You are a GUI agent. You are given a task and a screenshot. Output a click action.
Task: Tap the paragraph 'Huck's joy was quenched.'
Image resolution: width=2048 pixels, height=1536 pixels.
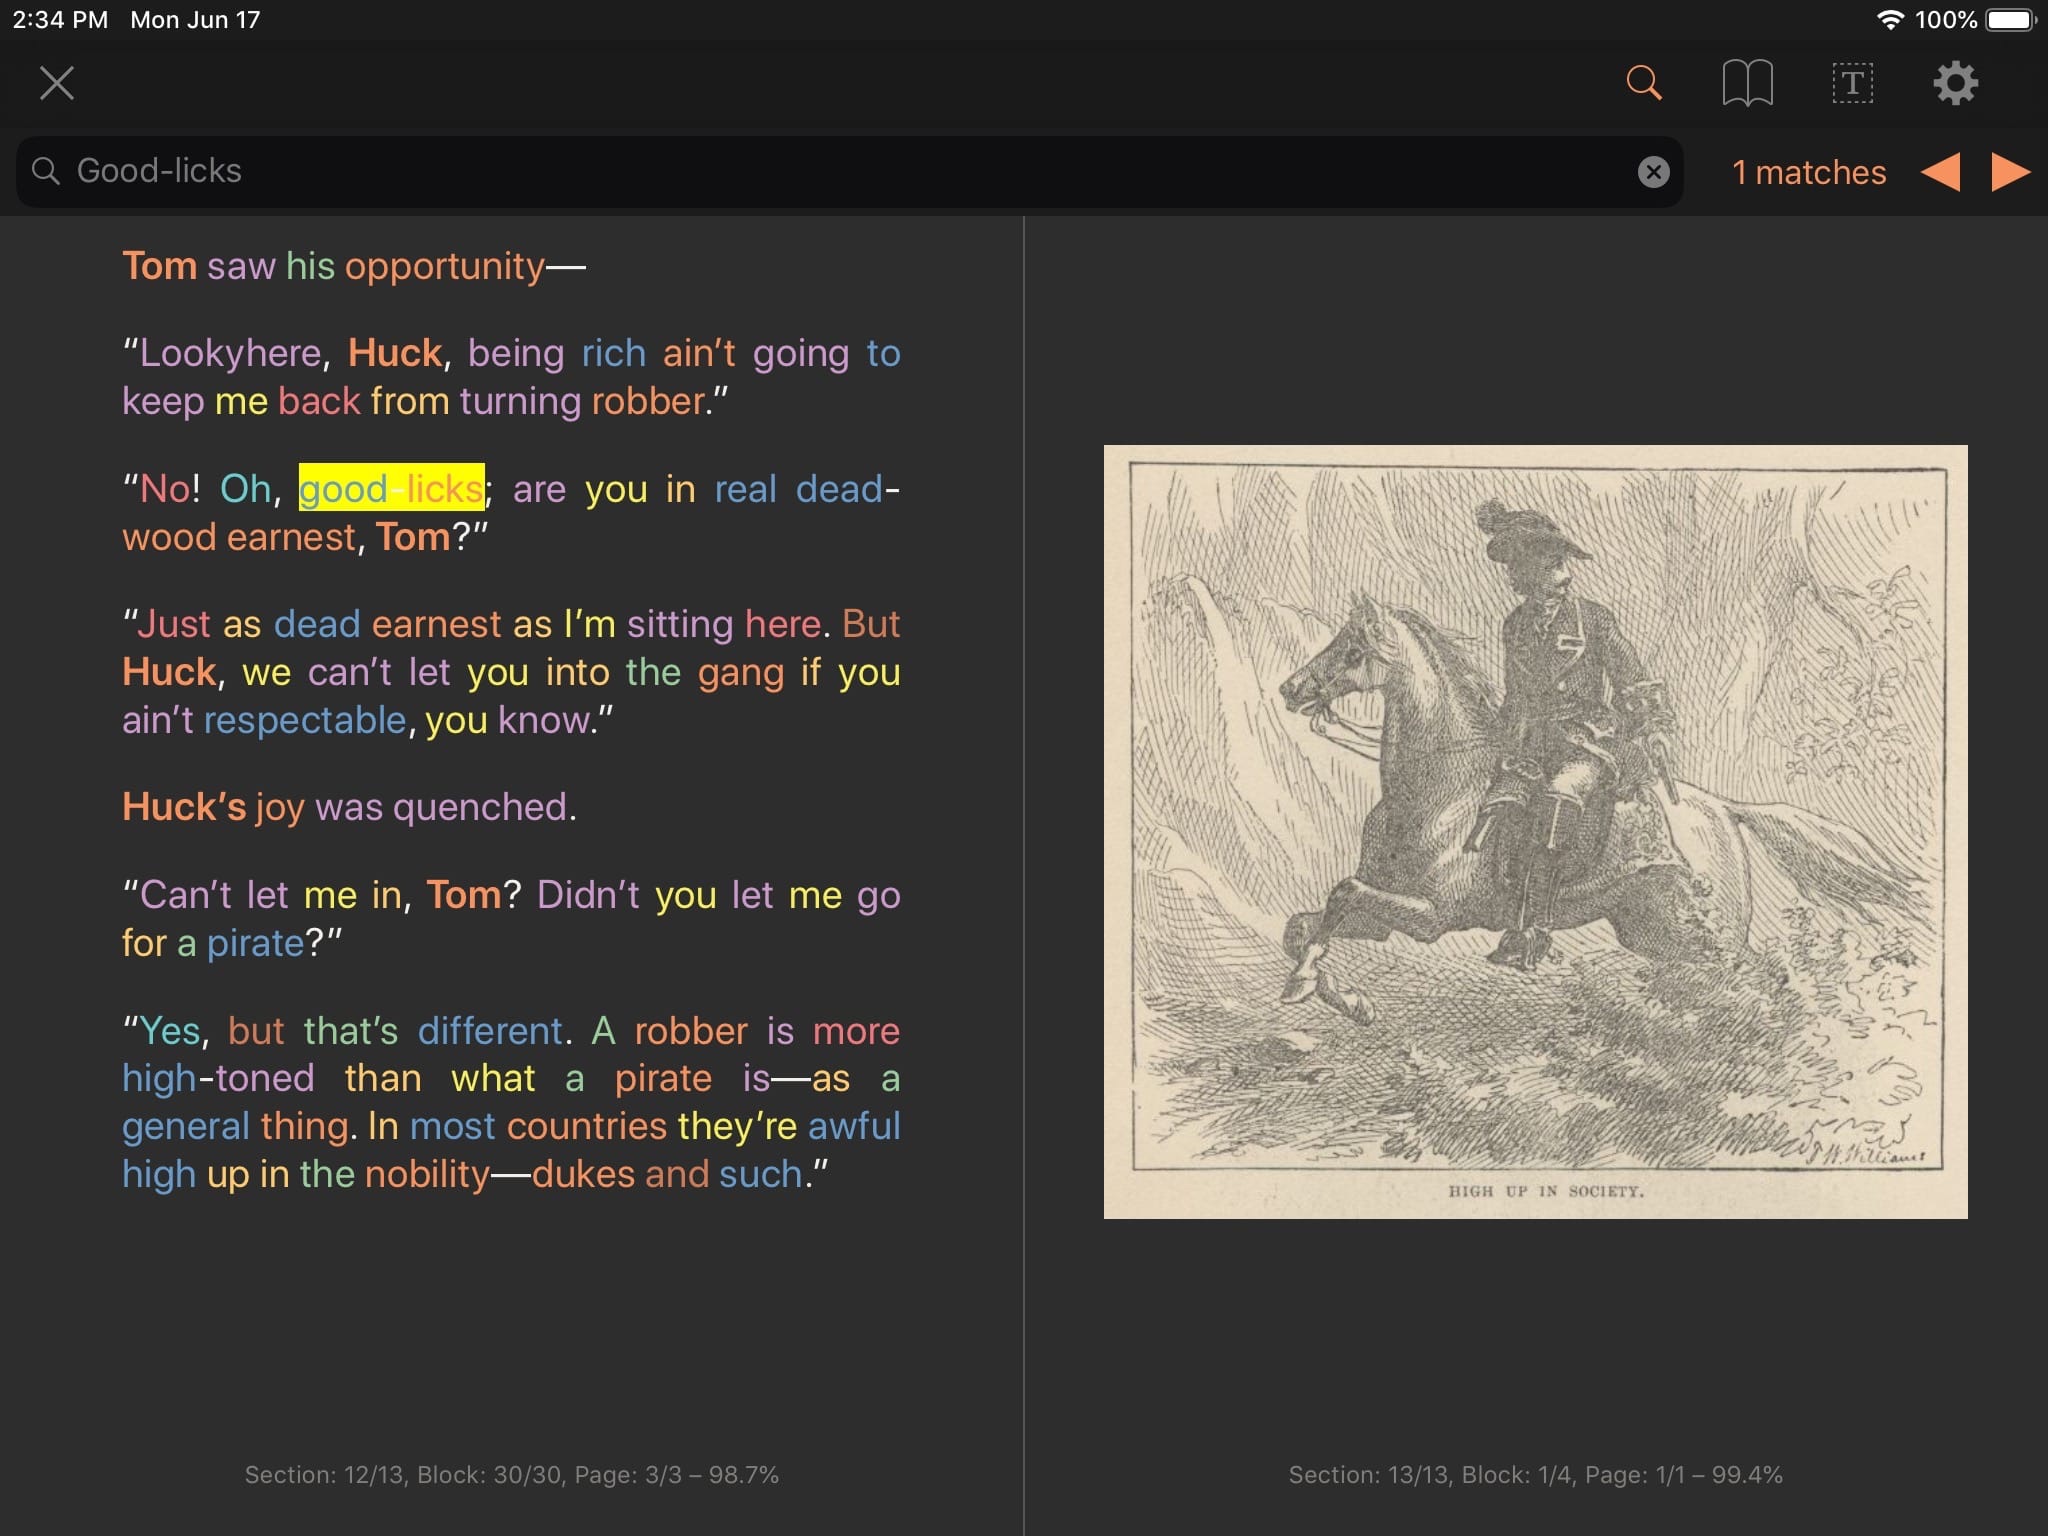(349, 807)
